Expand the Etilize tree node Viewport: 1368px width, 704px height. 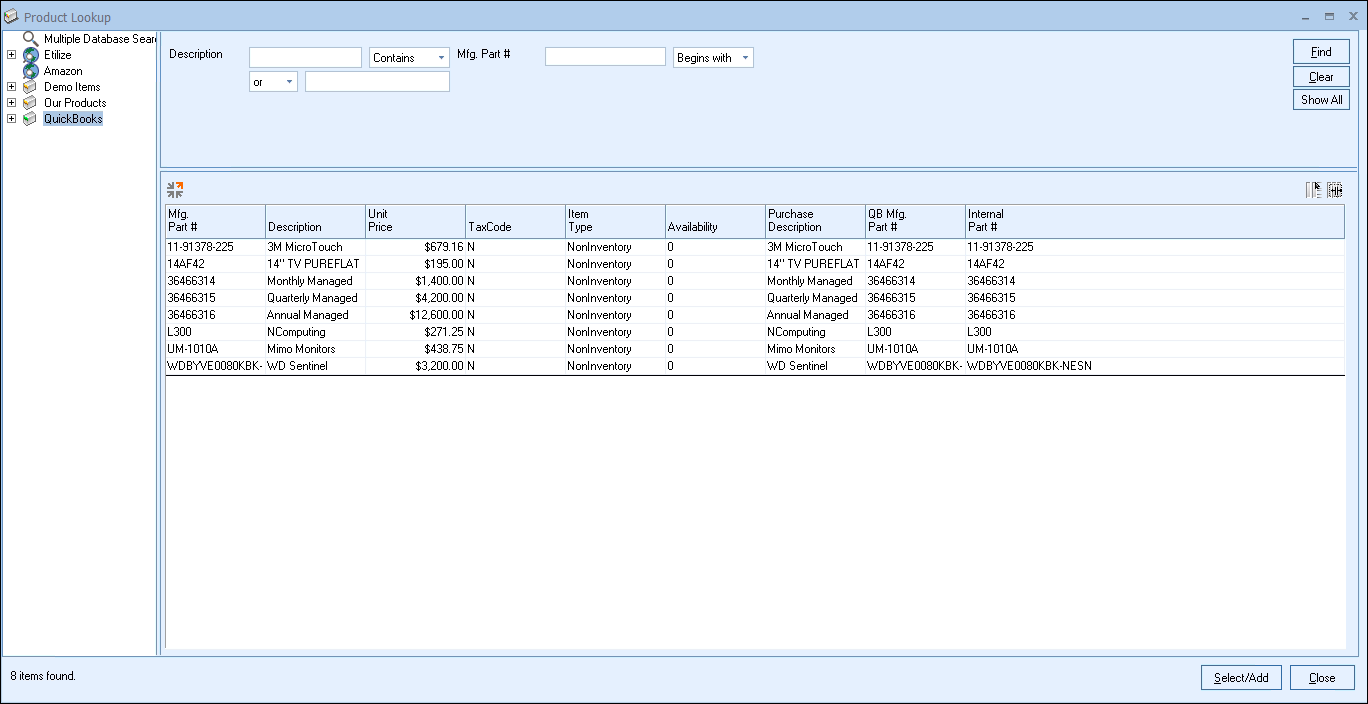pos(12,55)
